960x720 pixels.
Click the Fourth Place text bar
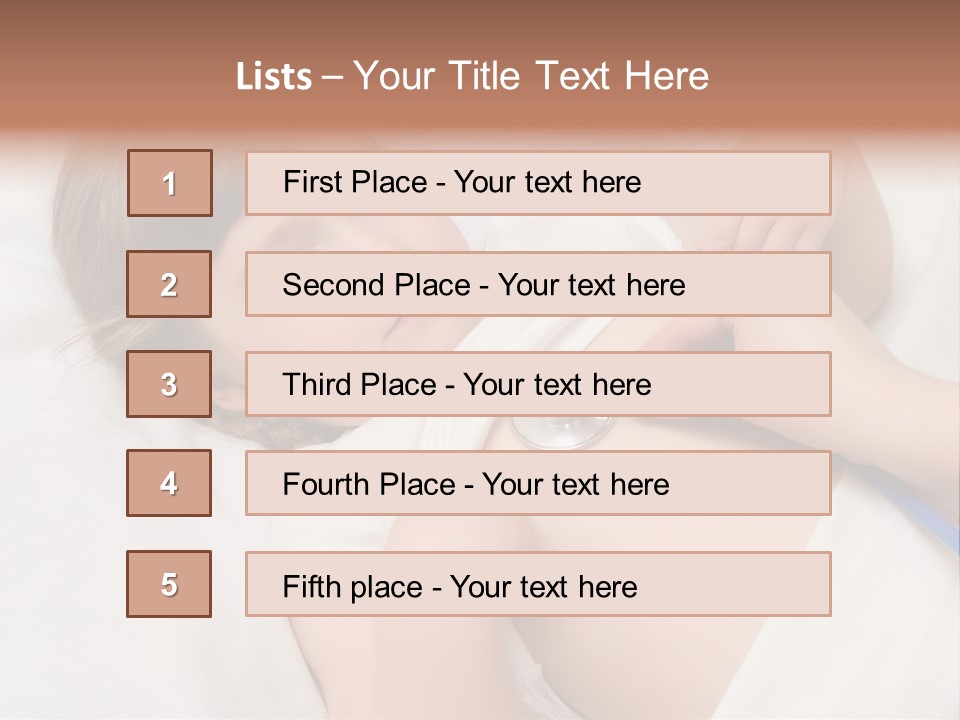(538, 483)
